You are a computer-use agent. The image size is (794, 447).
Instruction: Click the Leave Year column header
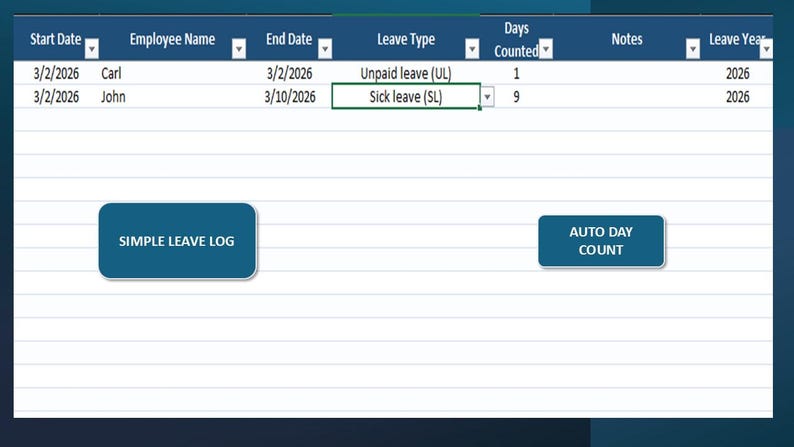click(x=737, y=39)
